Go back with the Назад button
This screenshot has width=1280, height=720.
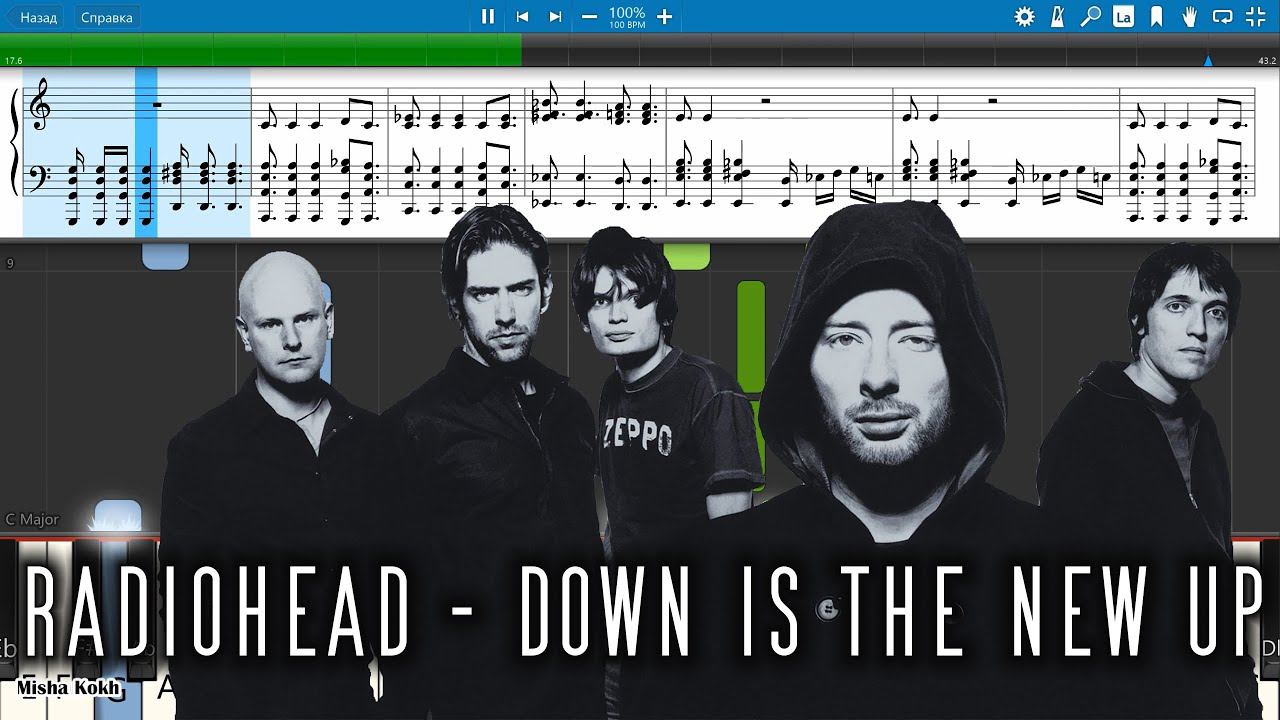pos(33,17)
